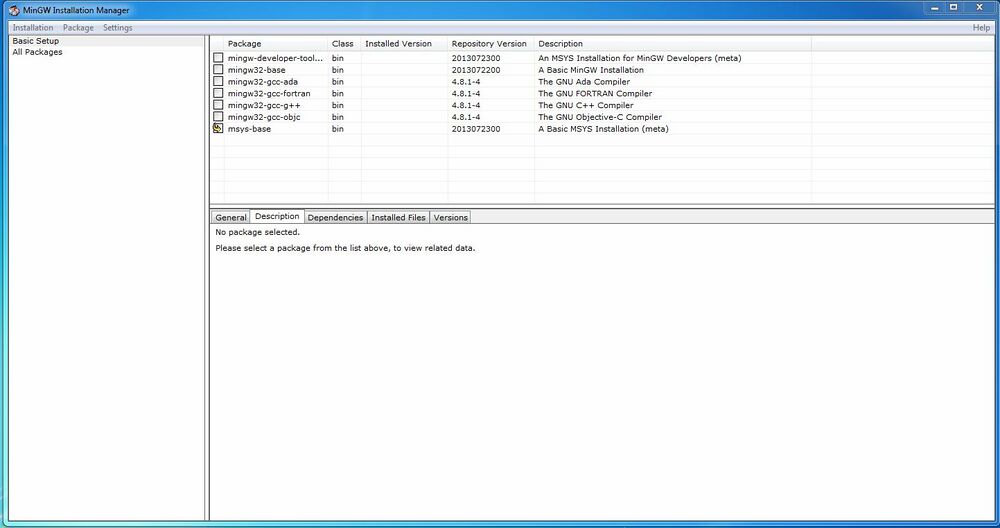Select the mingw32-base package name

(x=256, y=70)
